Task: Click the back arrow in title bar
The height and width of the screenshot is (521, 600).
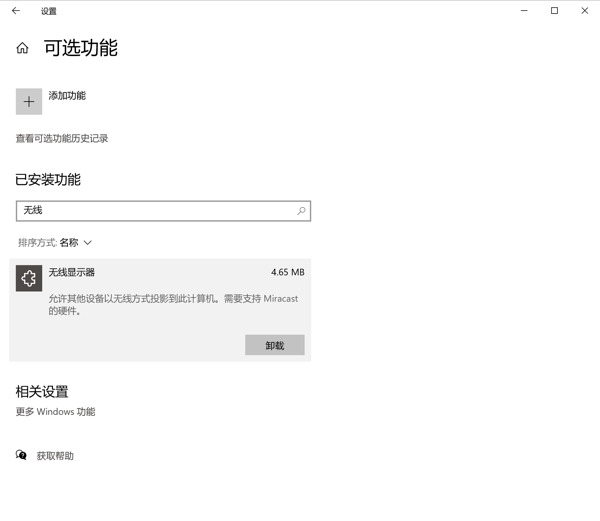Action: [x=16, y=11]
